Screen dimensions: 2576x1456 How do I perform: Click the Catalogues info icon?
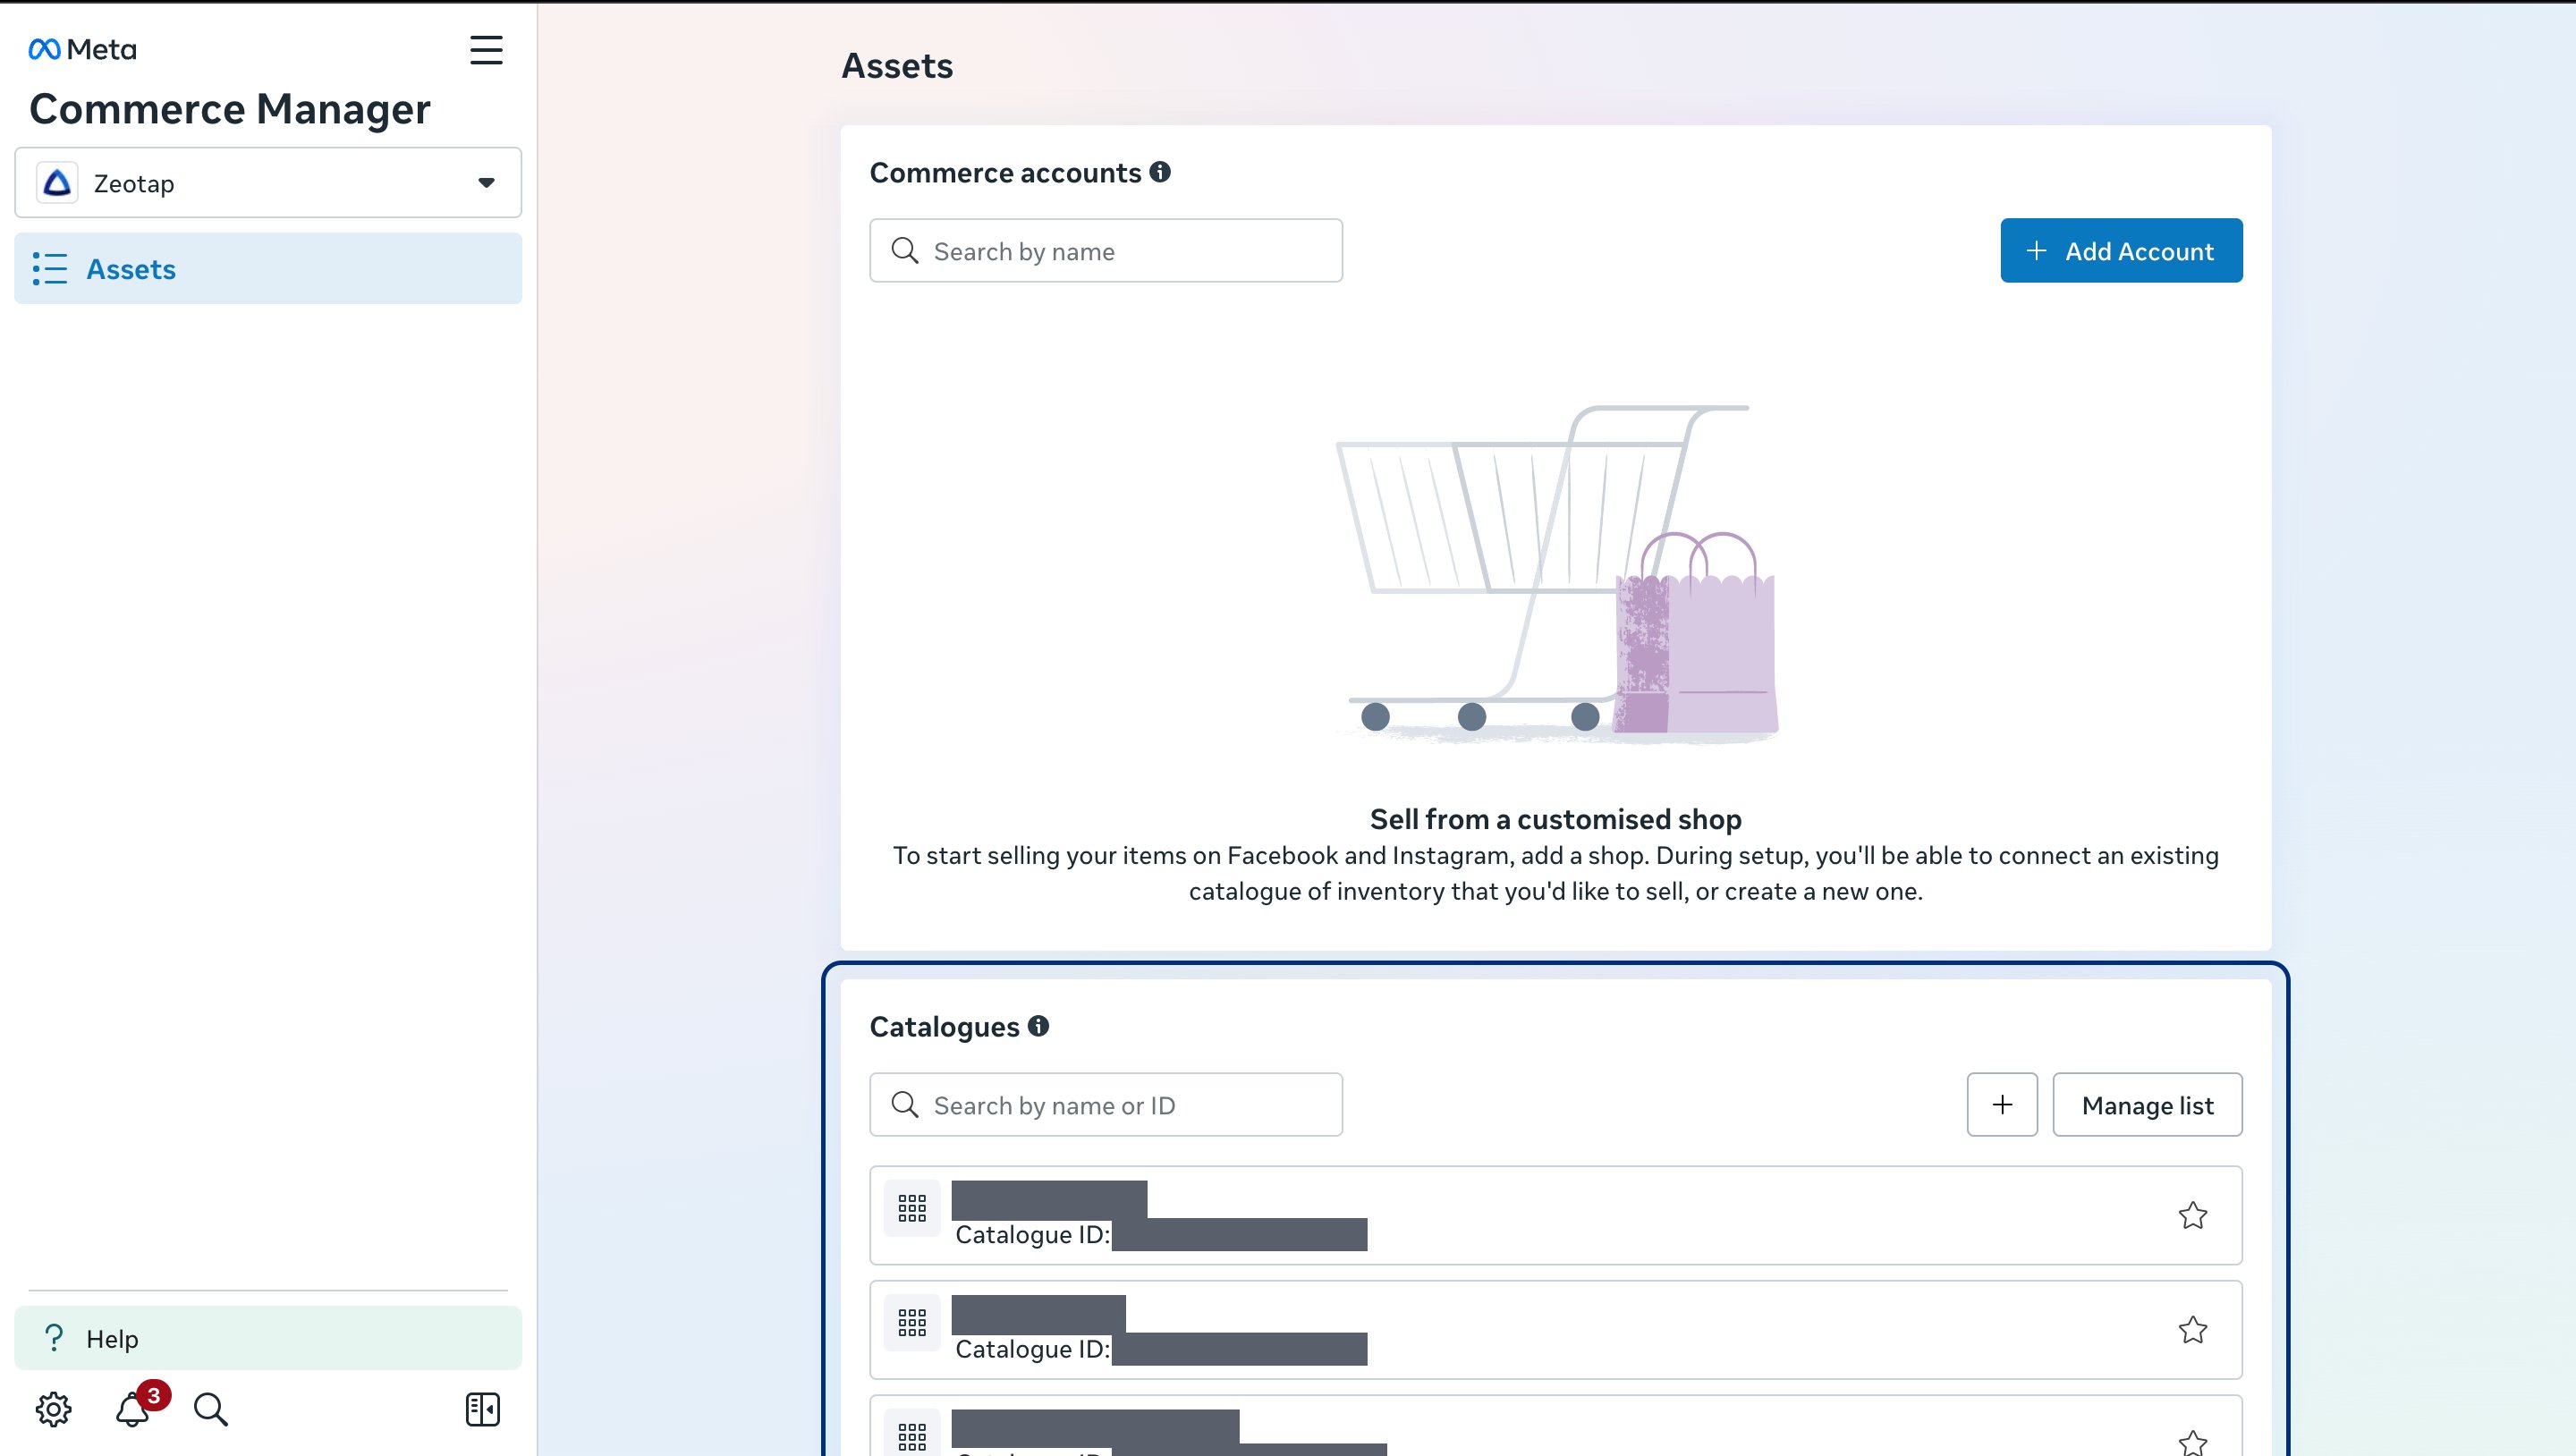(1039, 1026)
